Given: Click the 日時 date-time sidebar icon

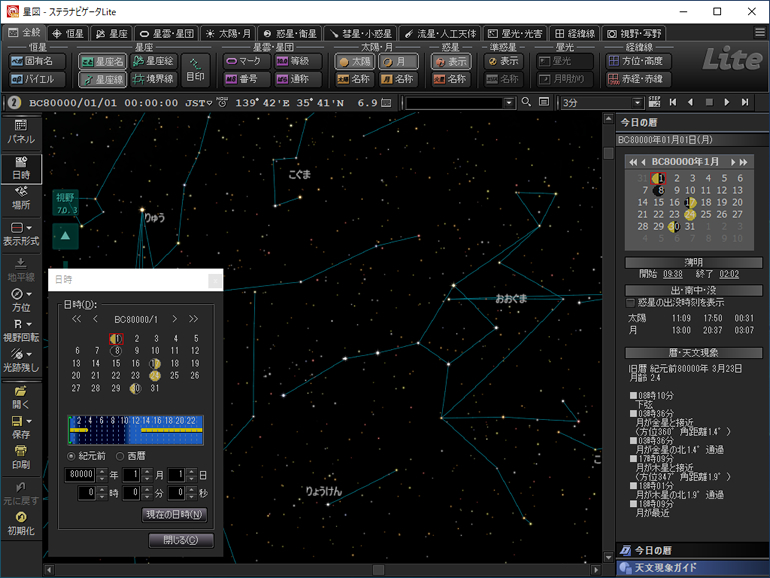Looking at the screenshot, I should point(21,168).
